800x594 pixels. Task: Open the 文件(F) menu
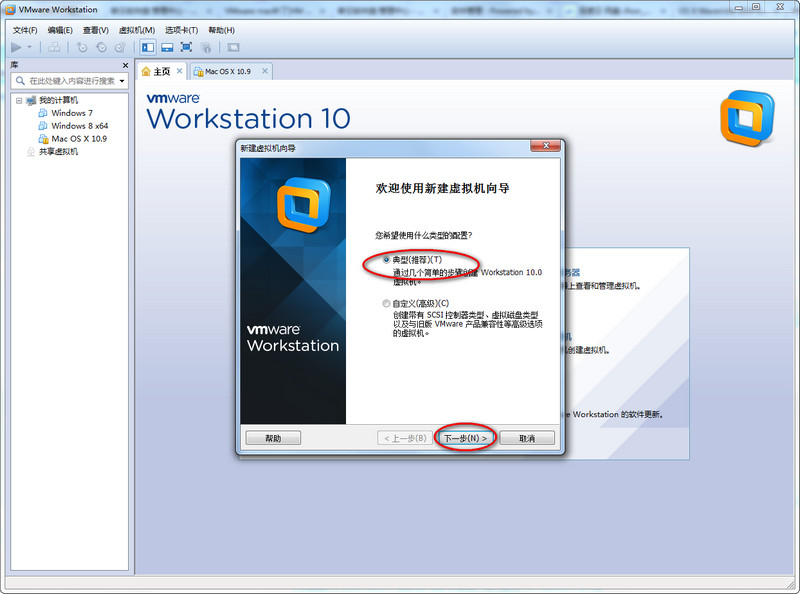click(x=25, y=30)
